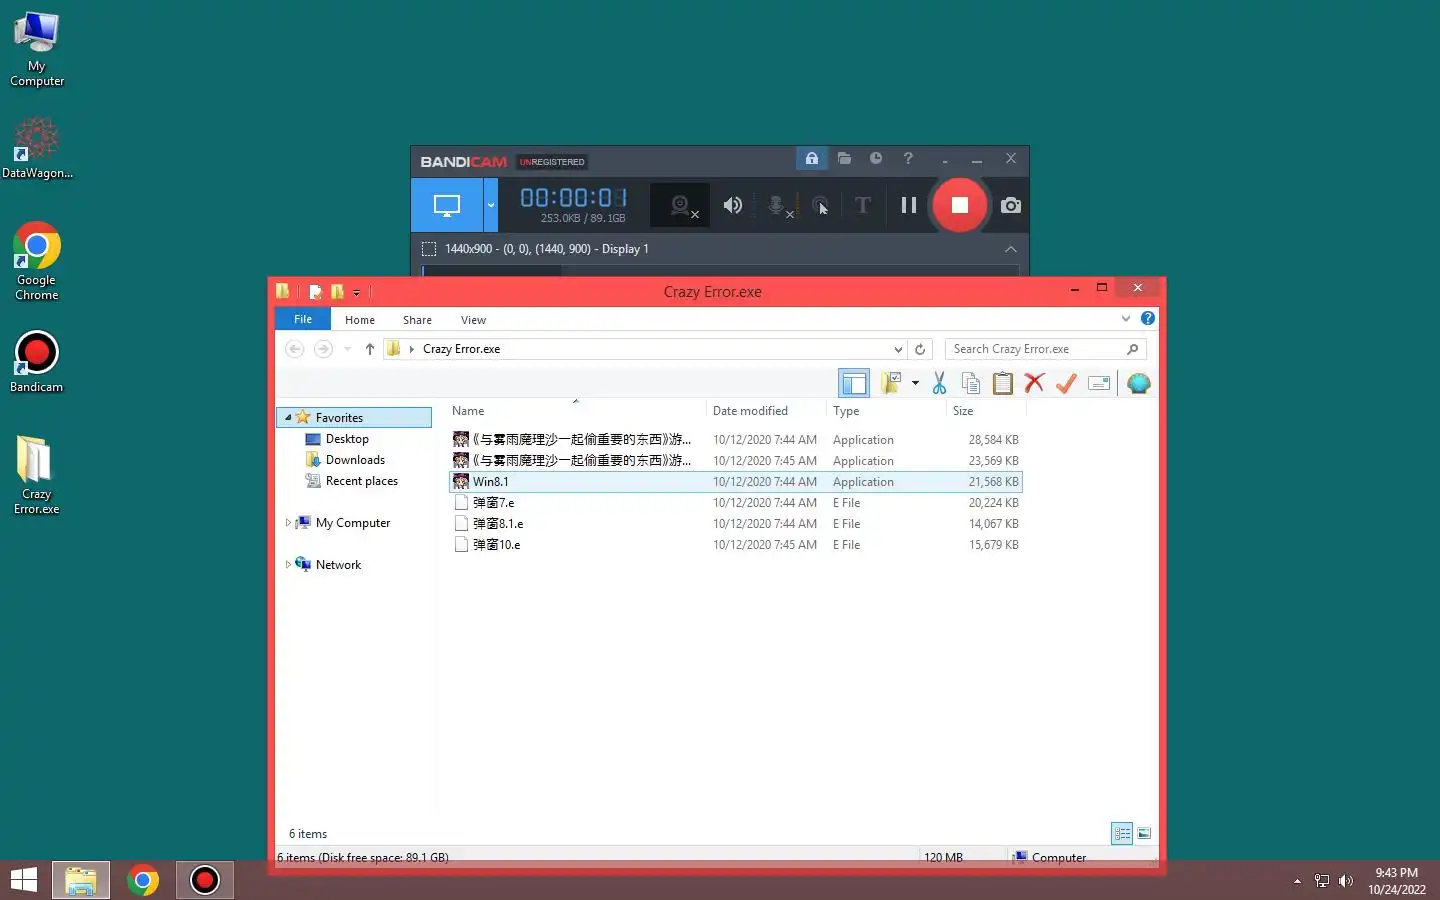The width and height of the screenshot is (1440, 900).
Task: Select Desktop under Favorites
Action: (347, 439)
